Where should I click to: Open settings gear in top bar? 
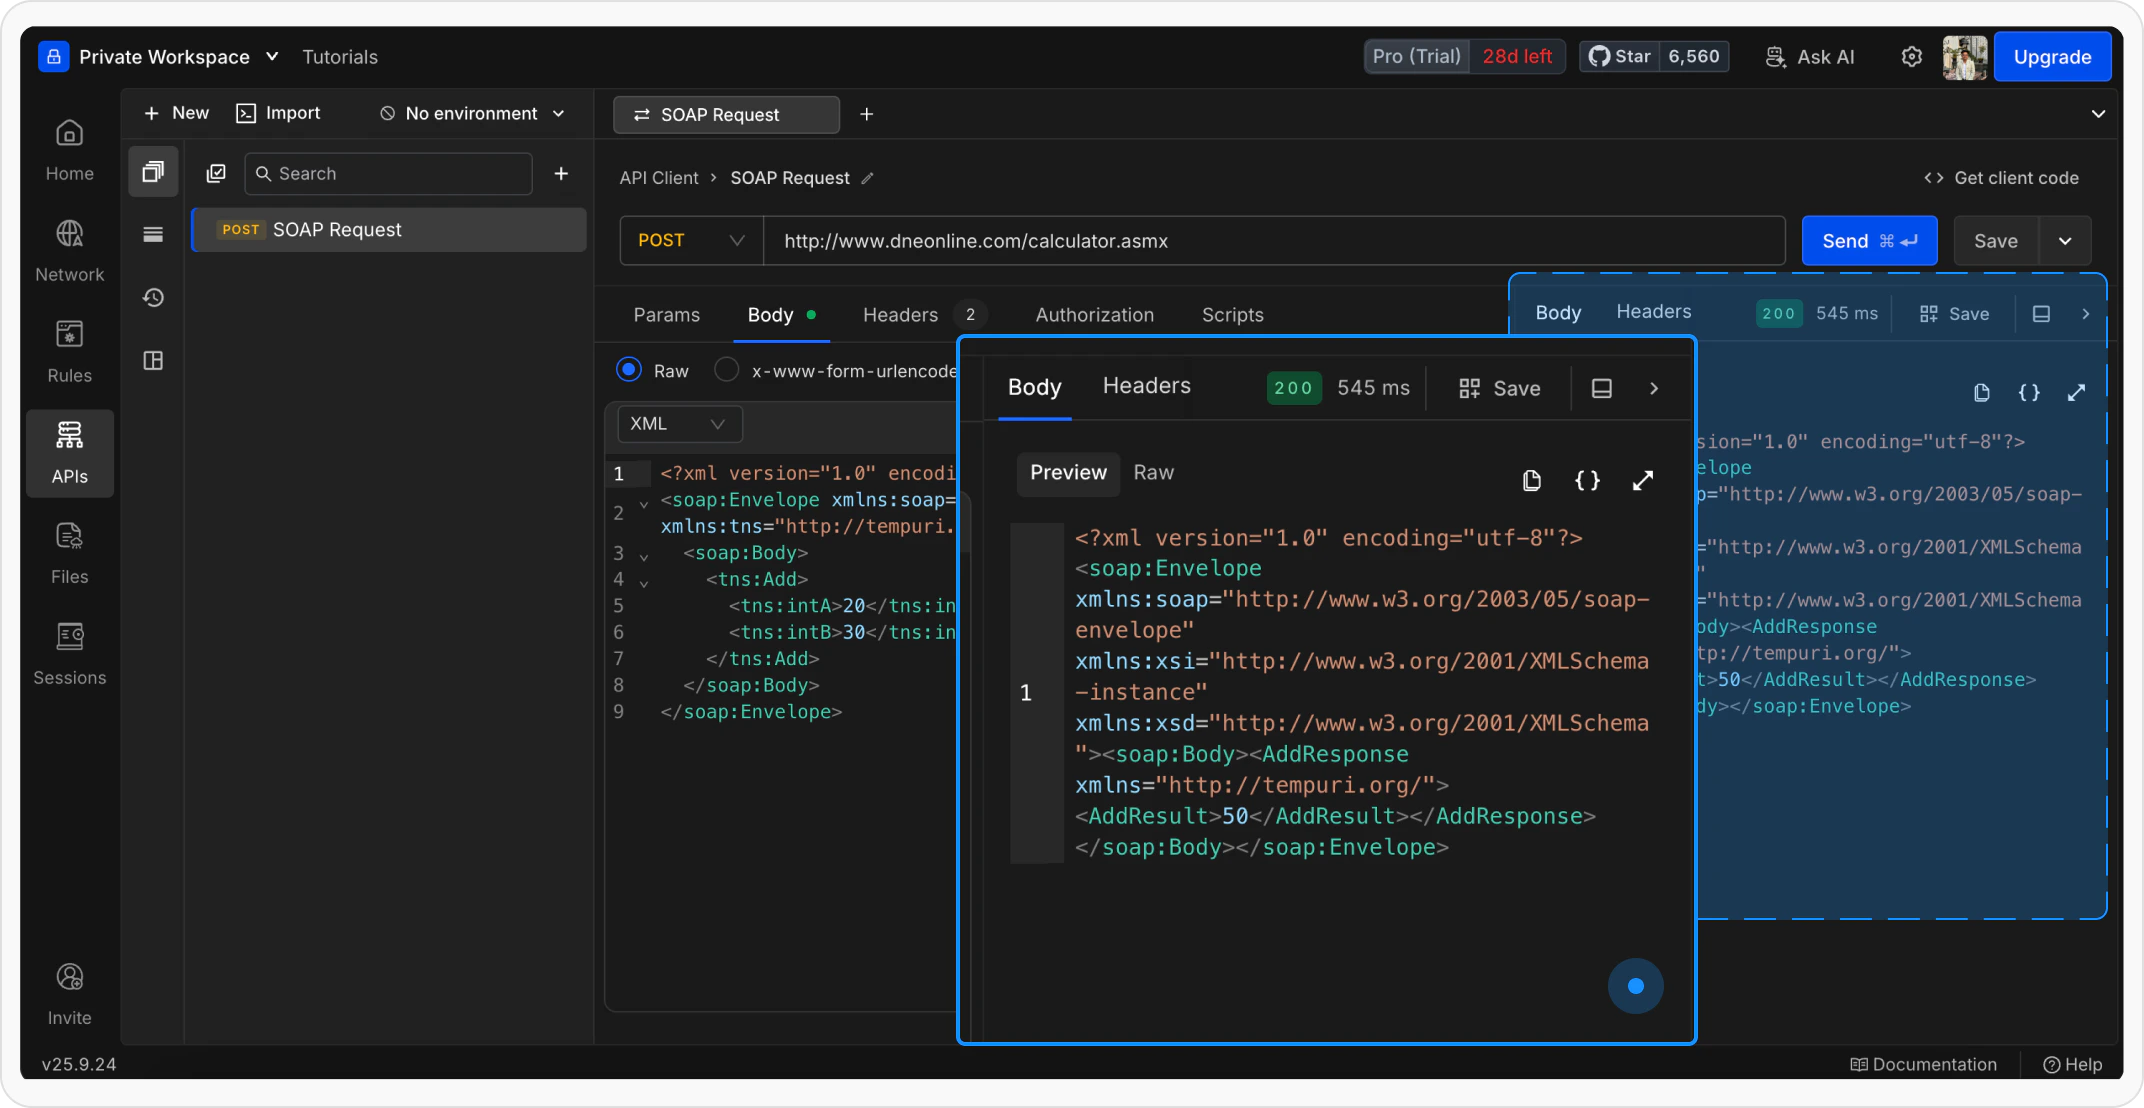click(1911, 57)
